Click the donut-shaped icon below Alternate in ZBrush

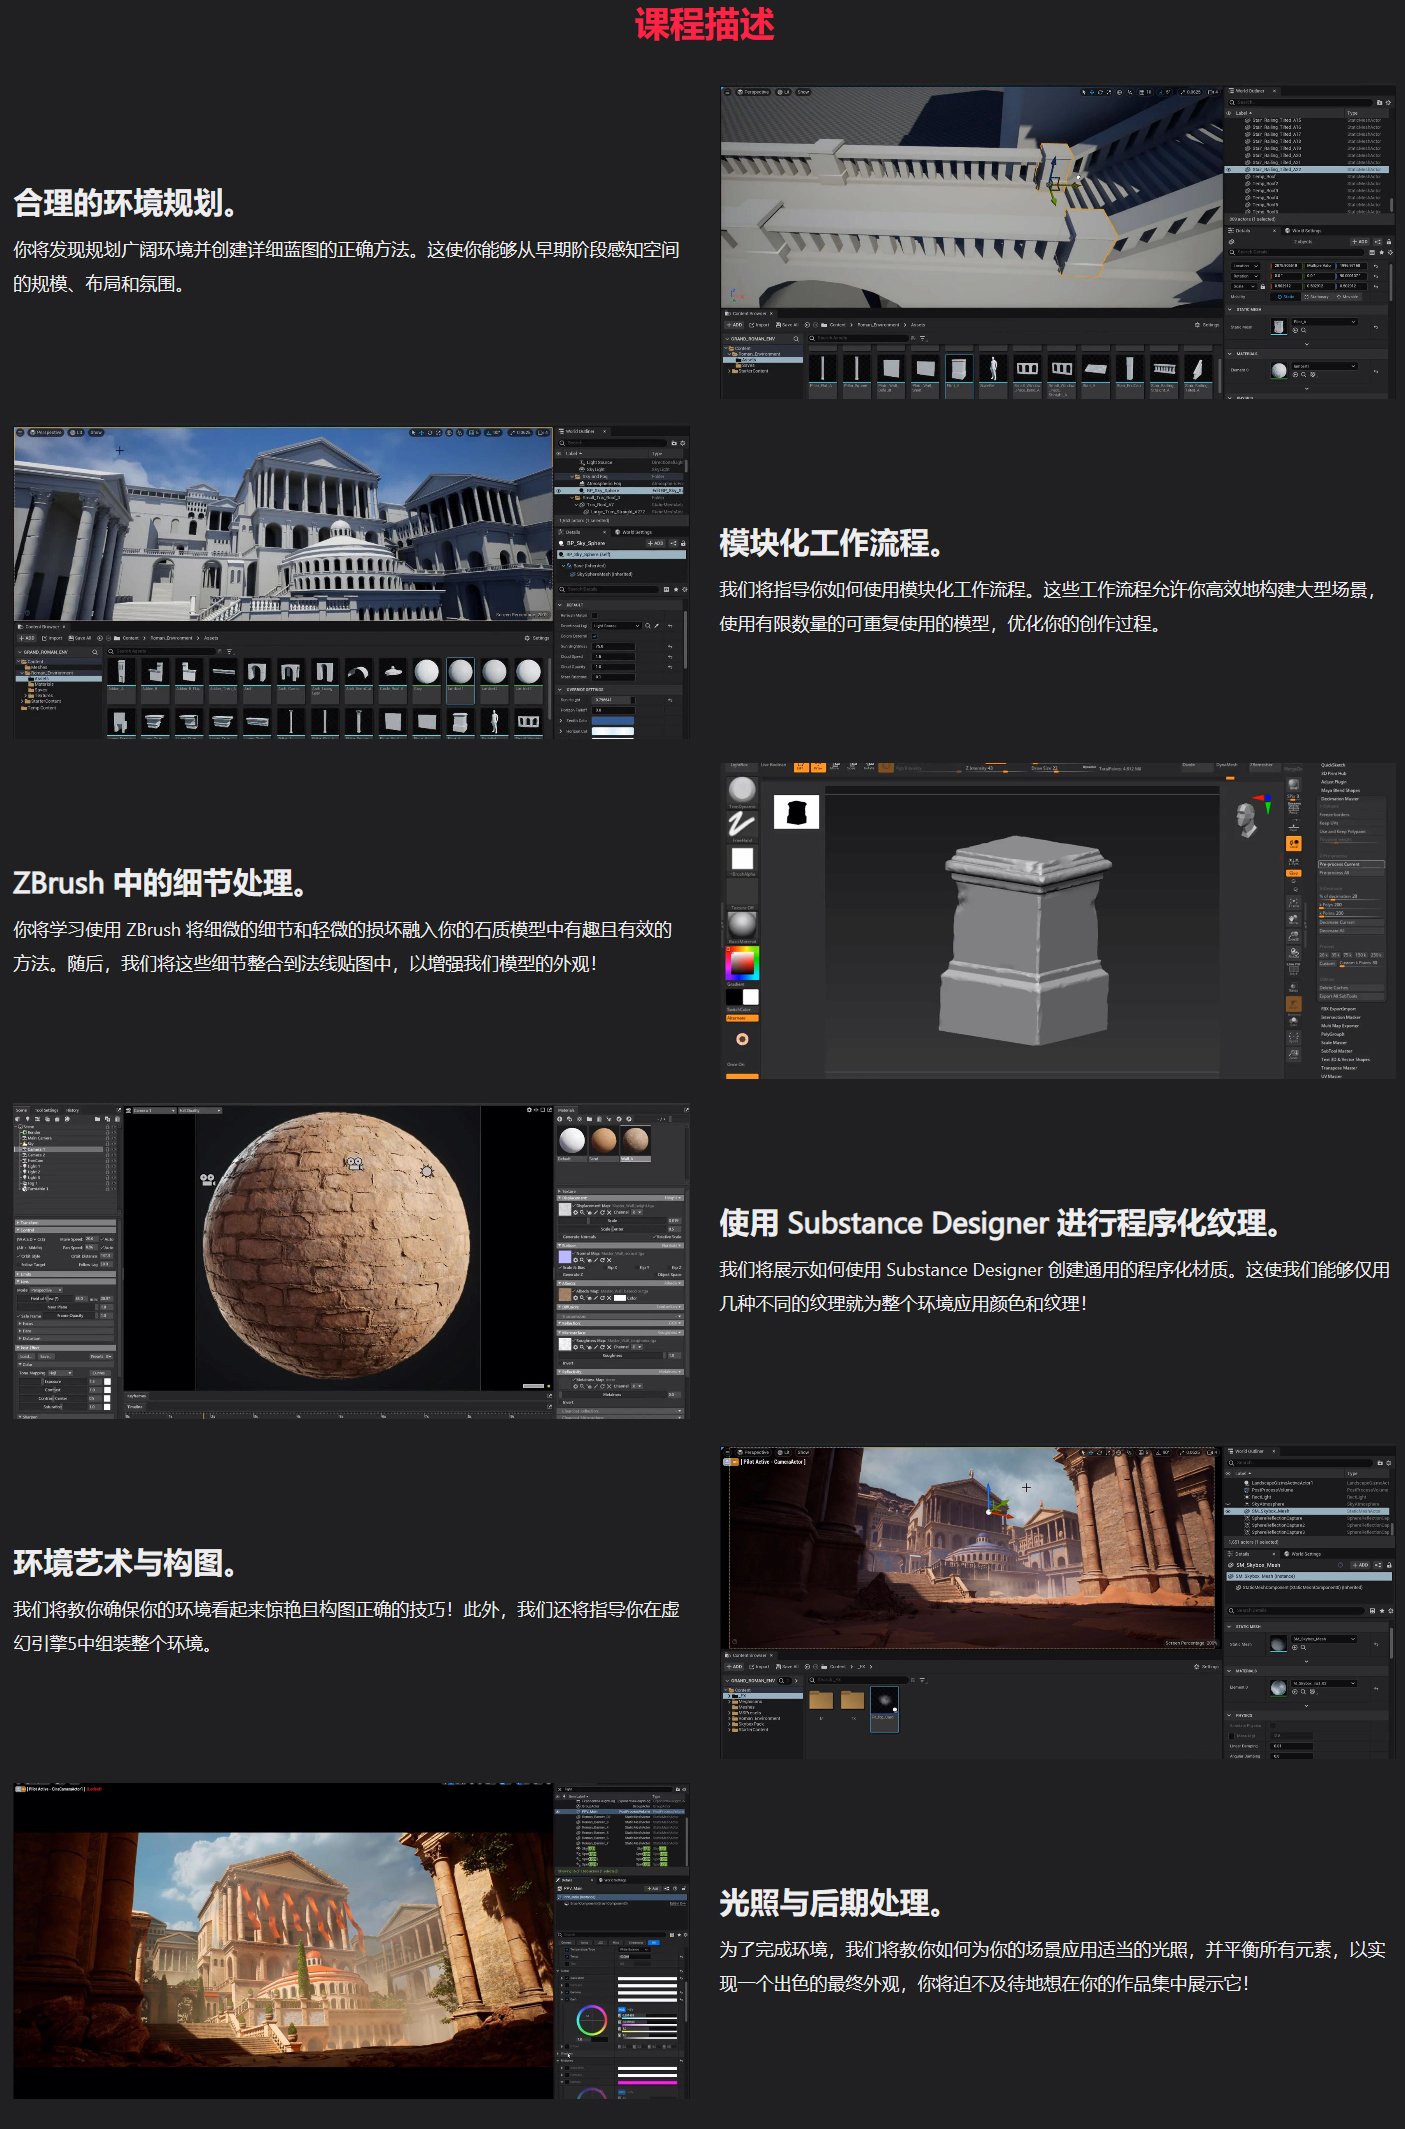click(742, 1039)
